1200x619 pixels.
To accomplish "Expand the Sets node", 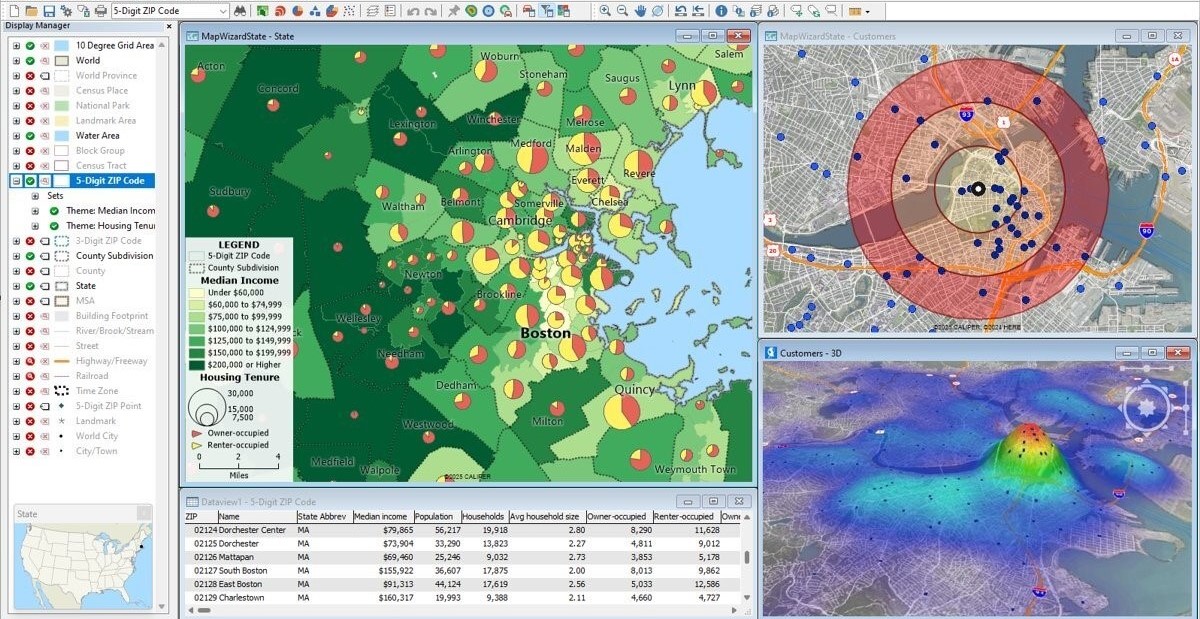I will pyautogui.click(x=35, y=196).
